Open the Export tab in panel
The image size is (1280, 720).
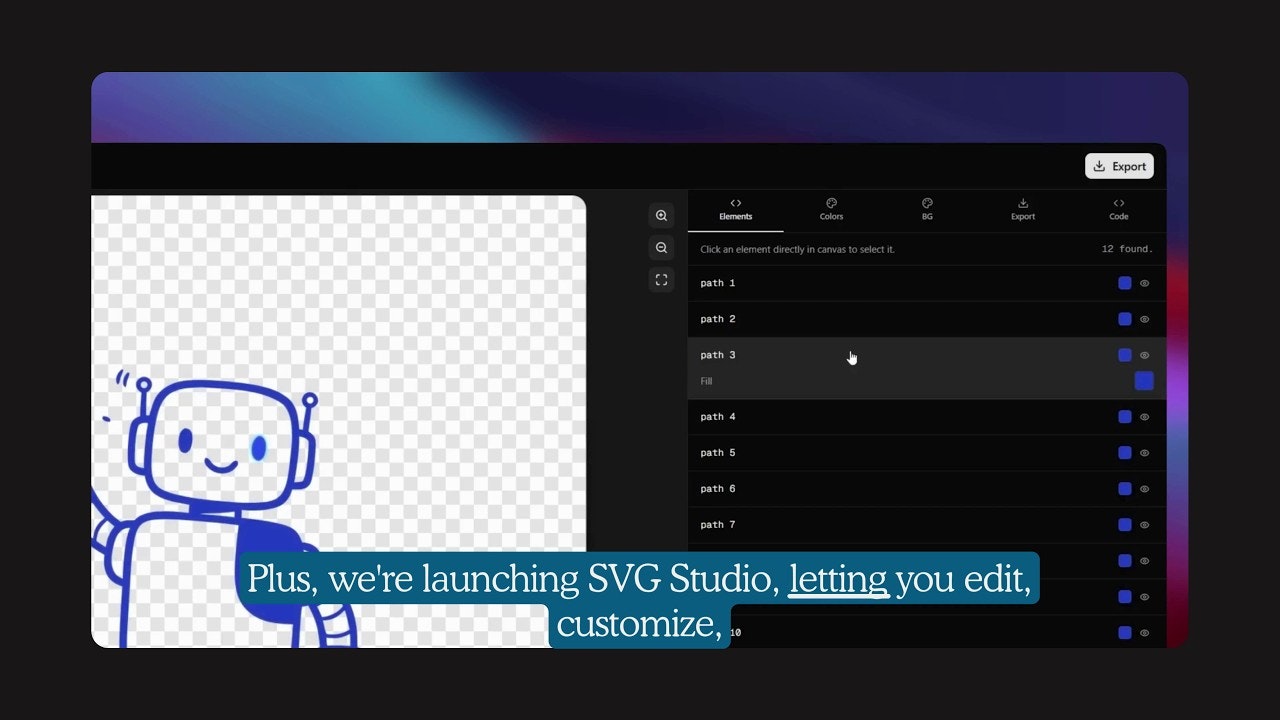pyautogui.click(x=1023, y=210)
